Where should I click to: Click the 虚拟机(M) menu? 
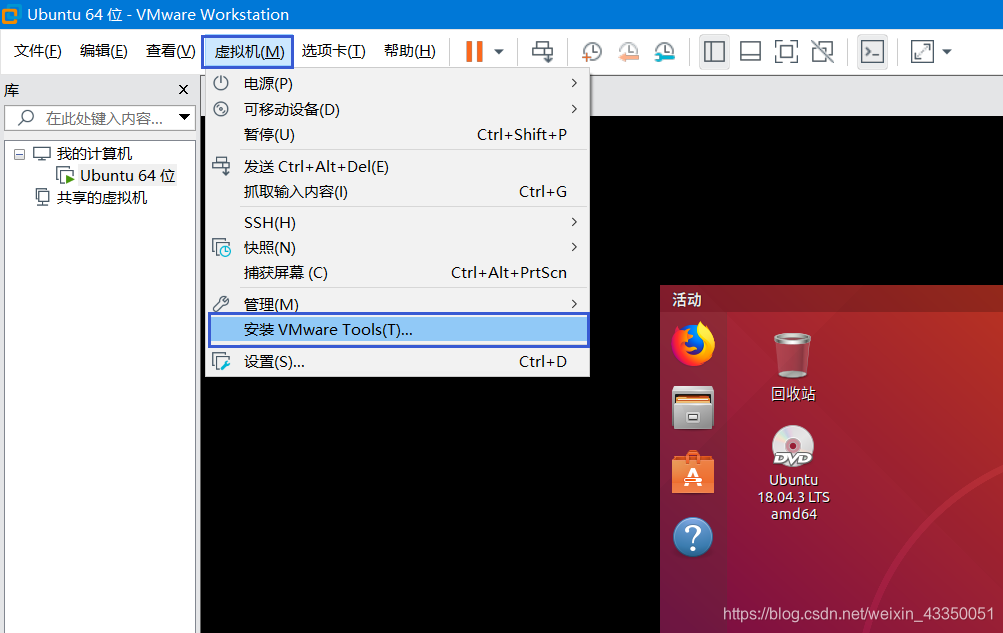(248, 52)
